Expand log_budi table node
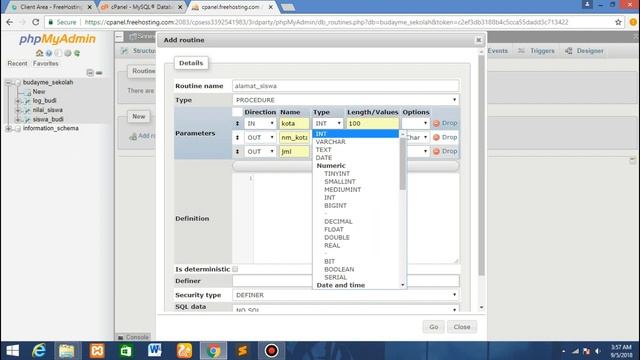Screen dimensions: 640x360 18,101
